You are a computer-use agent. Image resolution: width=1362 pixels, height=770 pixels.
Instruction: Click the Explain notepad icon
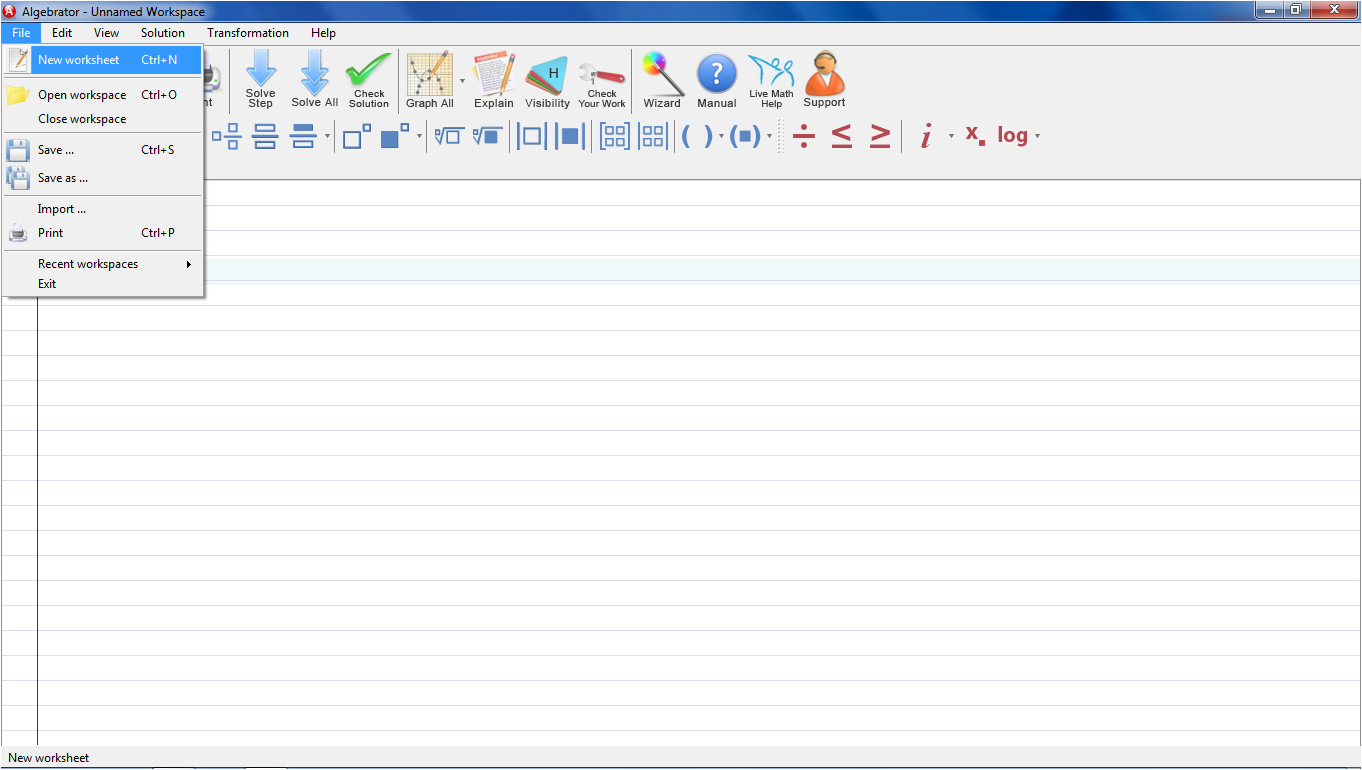(494, 80)
